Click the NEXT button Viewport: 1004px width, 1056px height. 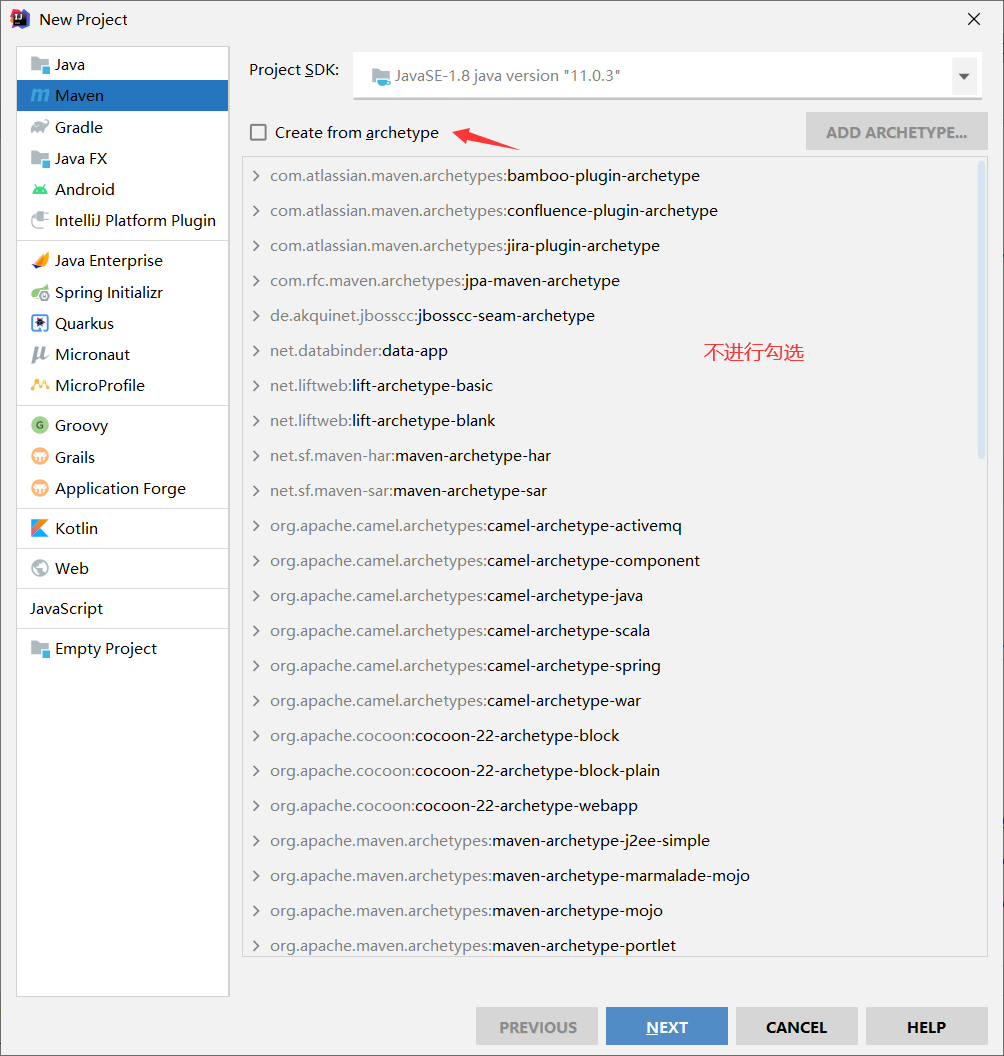point(667,1026)
